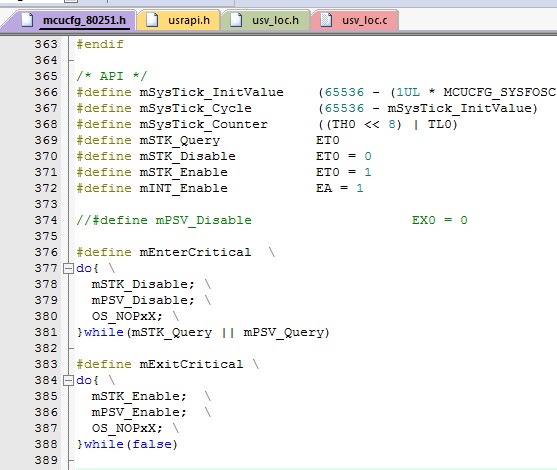Click MCUCFG_SYSFOSC identifier on line 366
Image resolution: width=557 pixels, height=470 pixels.
(x=499, y=92)
